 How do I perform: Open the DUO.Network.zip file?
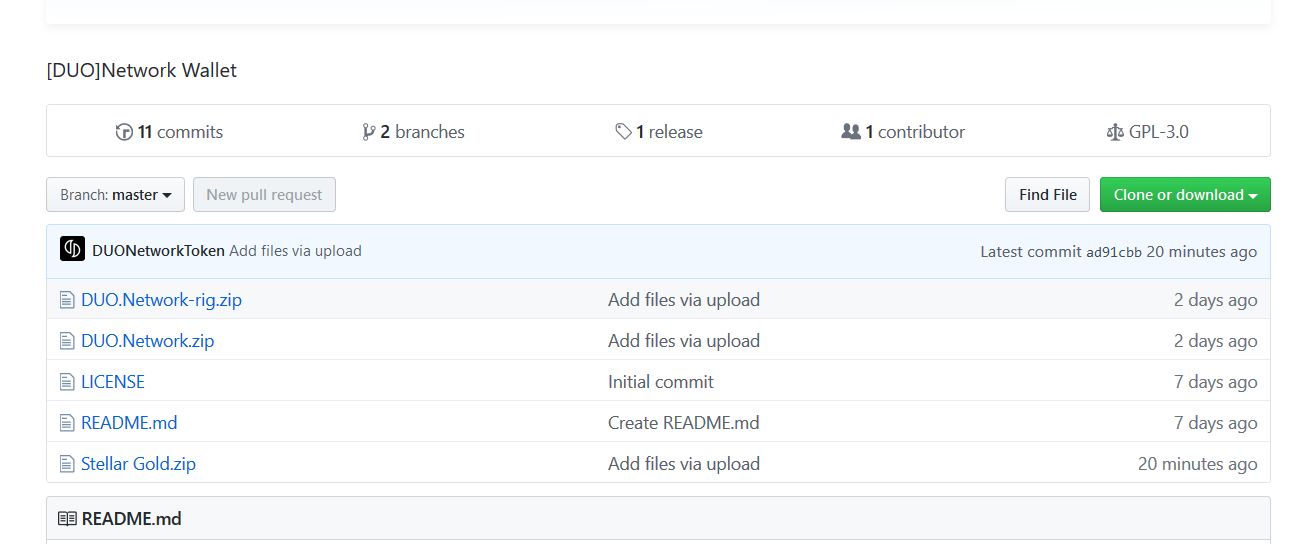147,341
